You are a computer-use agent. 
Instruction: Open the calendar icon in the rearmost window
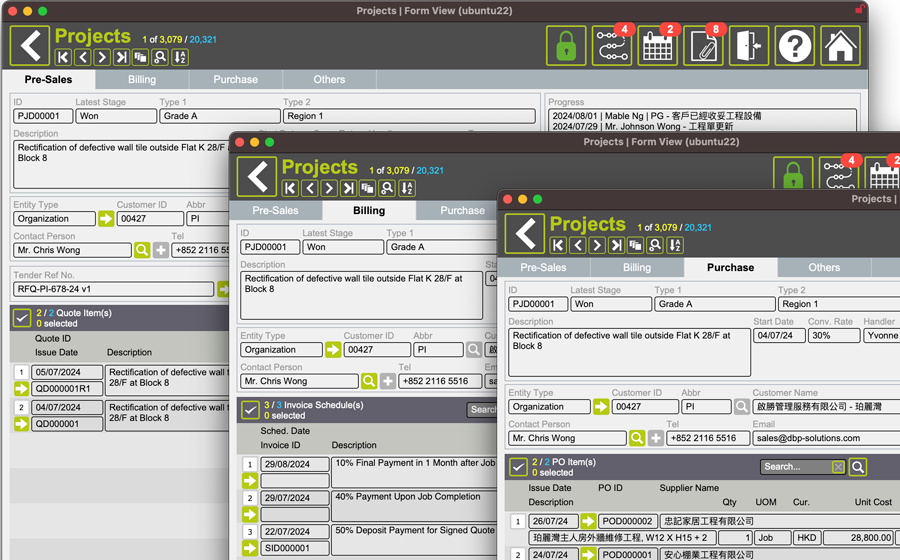657,45
